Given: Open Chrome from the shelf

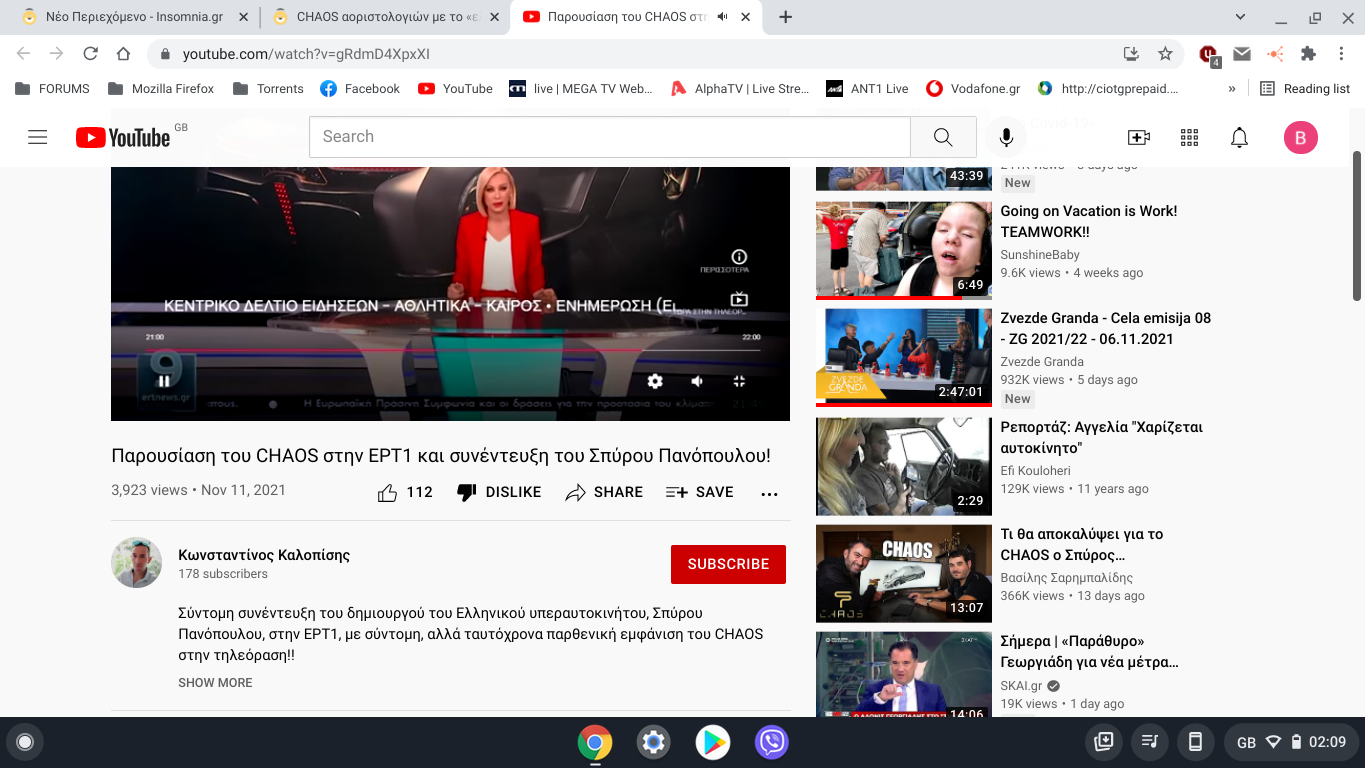Looking at the screenshot, I should pos(595,742).
